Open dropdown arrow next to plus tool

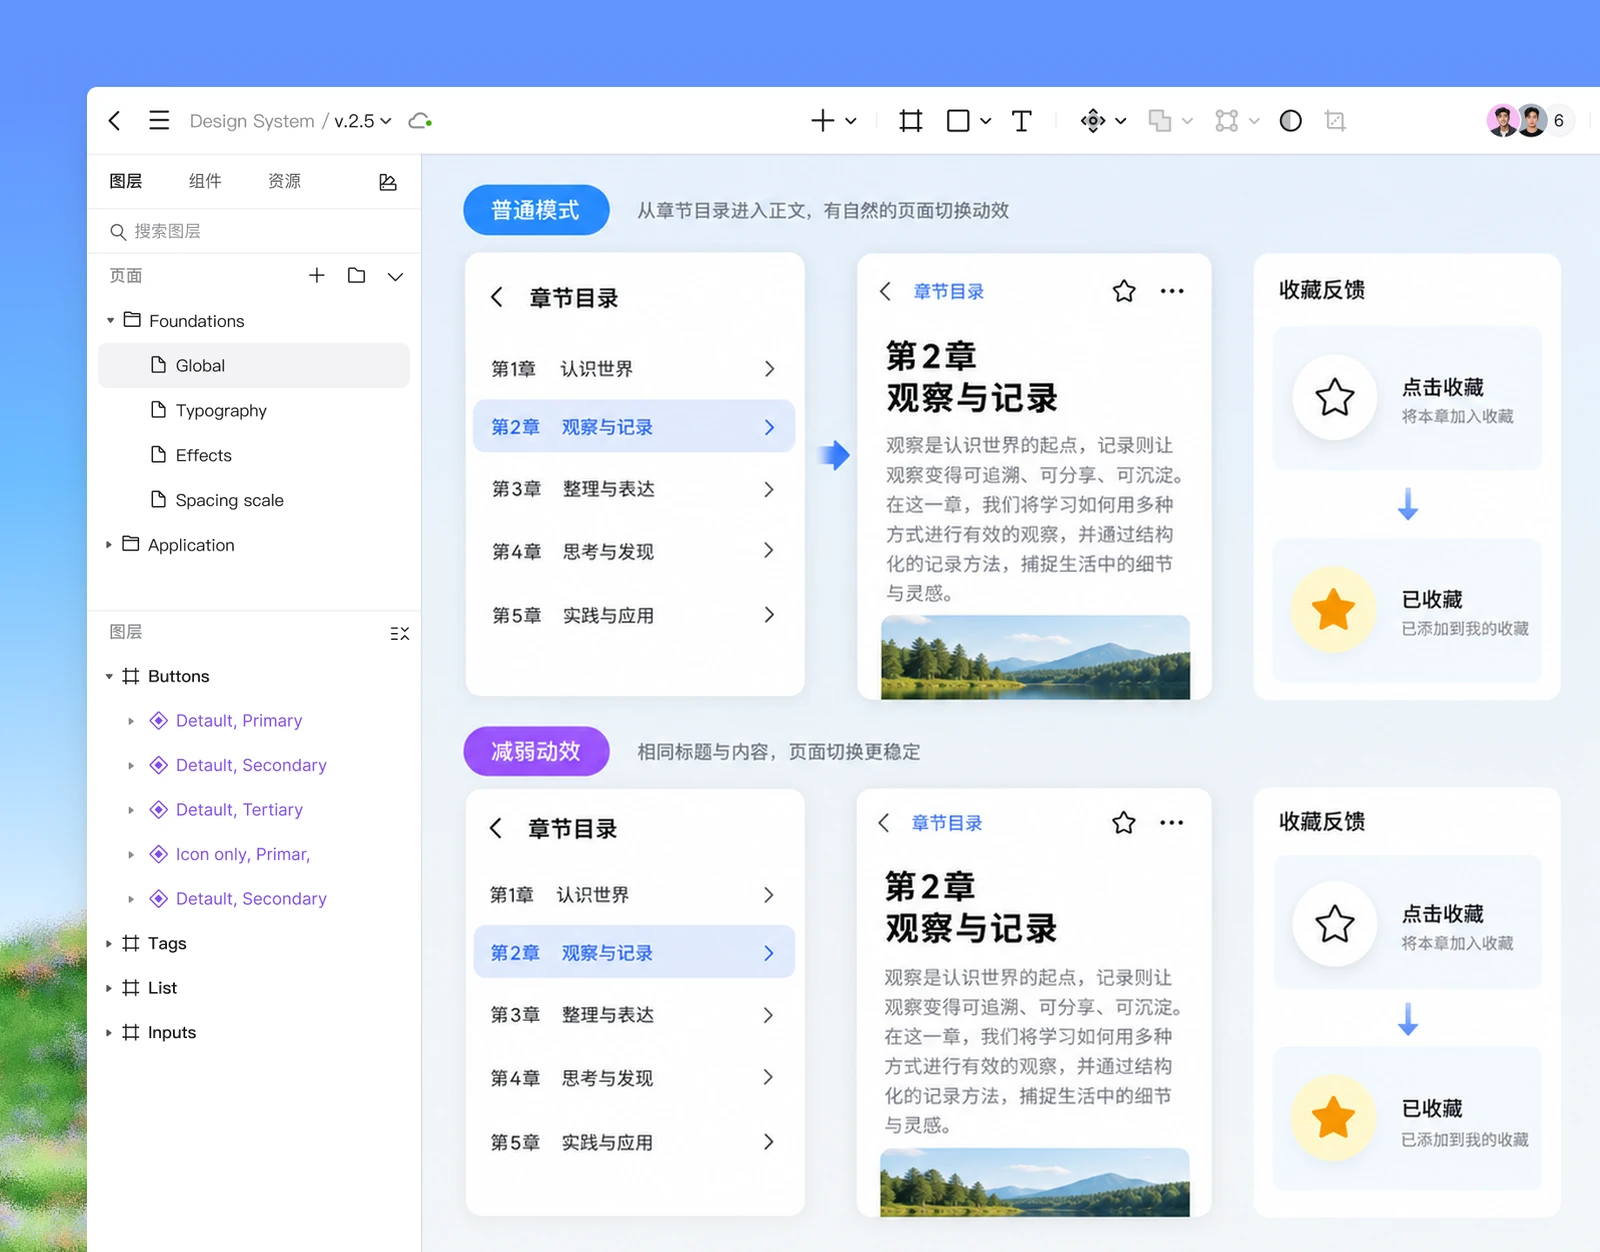coord(851,121)
